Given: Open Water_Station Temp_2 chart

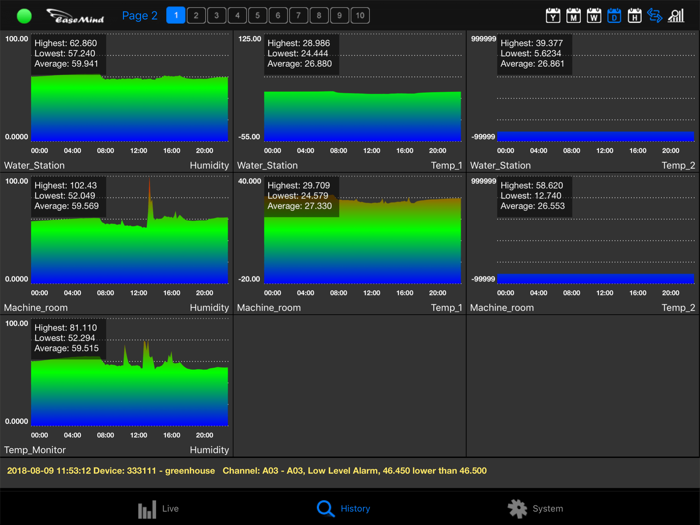Looking at the screenshot, I should 583,102.
